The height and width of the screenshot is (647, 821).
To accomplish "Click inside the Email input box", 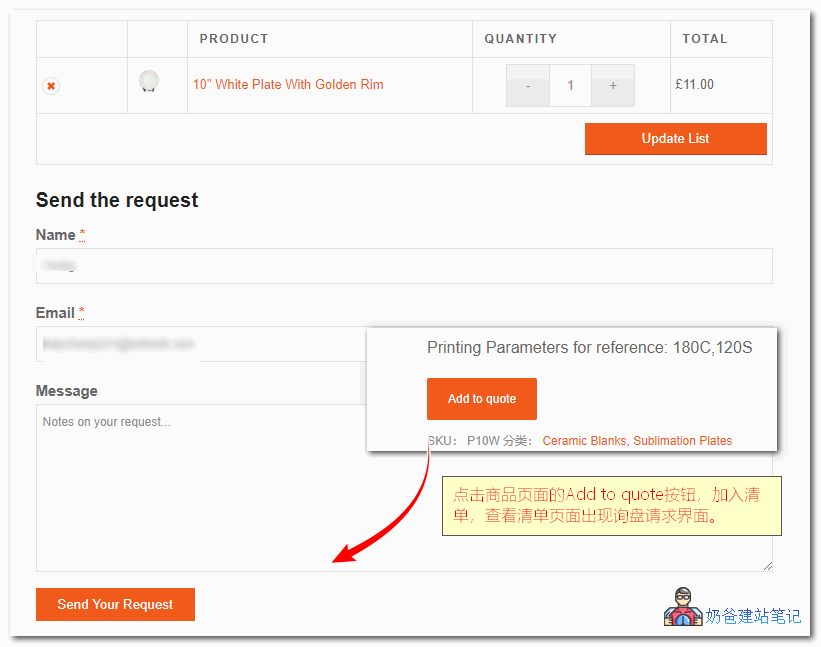I will coord(200,343).
